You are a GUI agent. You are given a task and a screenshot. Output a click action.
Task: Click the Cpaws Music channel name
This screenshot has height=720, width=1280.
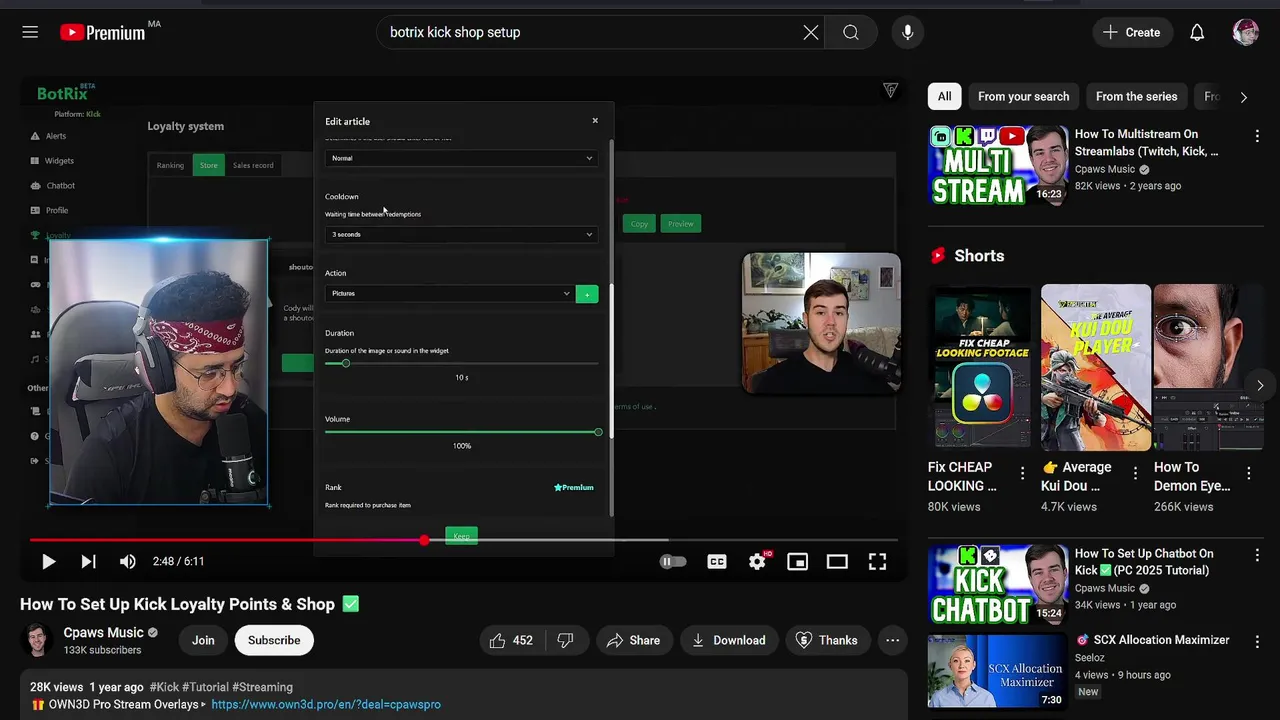[x=104, y=632]
